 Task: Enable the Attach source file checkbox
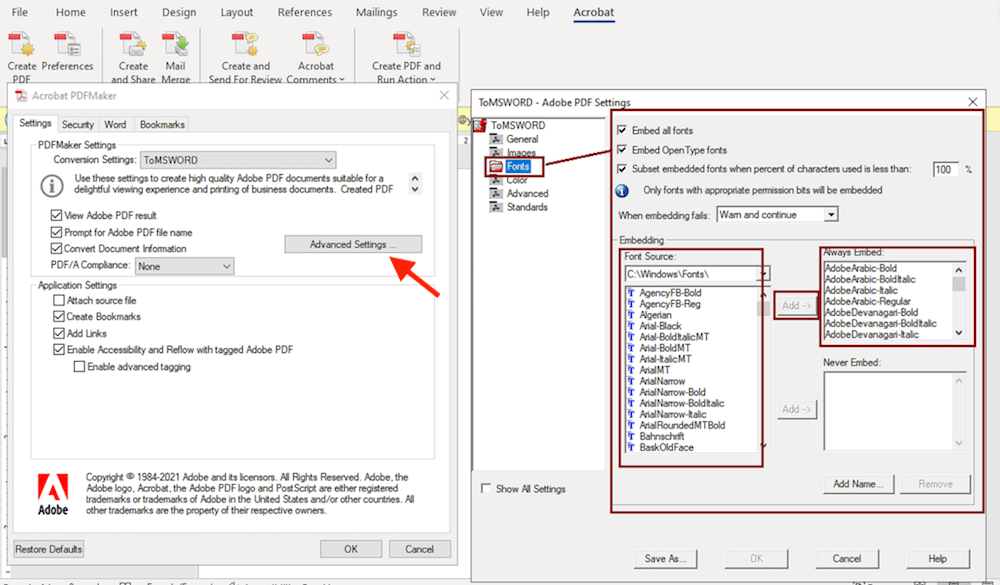(x=57, y=301)
